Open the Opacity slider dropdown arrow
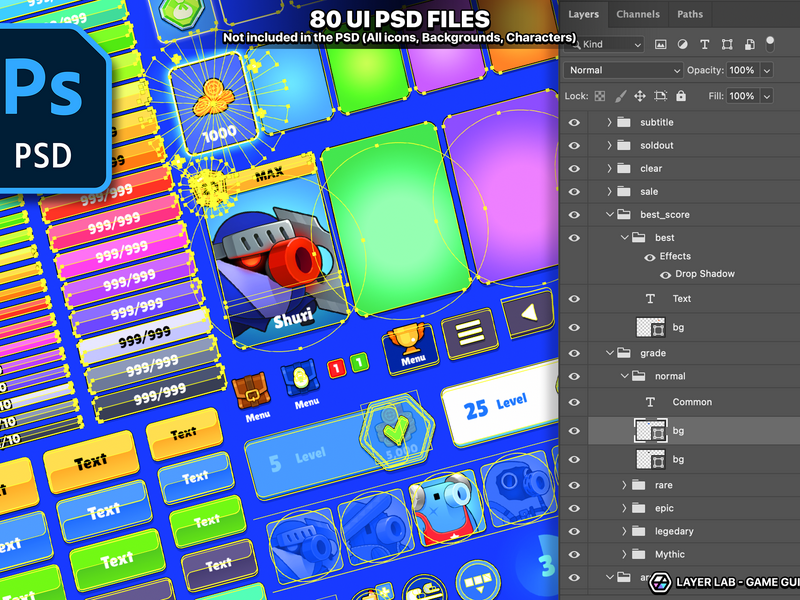Viewport: 800px width, 600px height. [x=766, y=70]
